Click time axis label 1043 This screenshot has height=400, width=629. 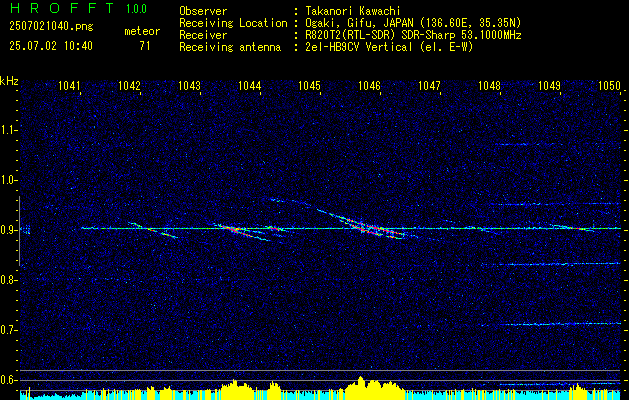[189, 85]
